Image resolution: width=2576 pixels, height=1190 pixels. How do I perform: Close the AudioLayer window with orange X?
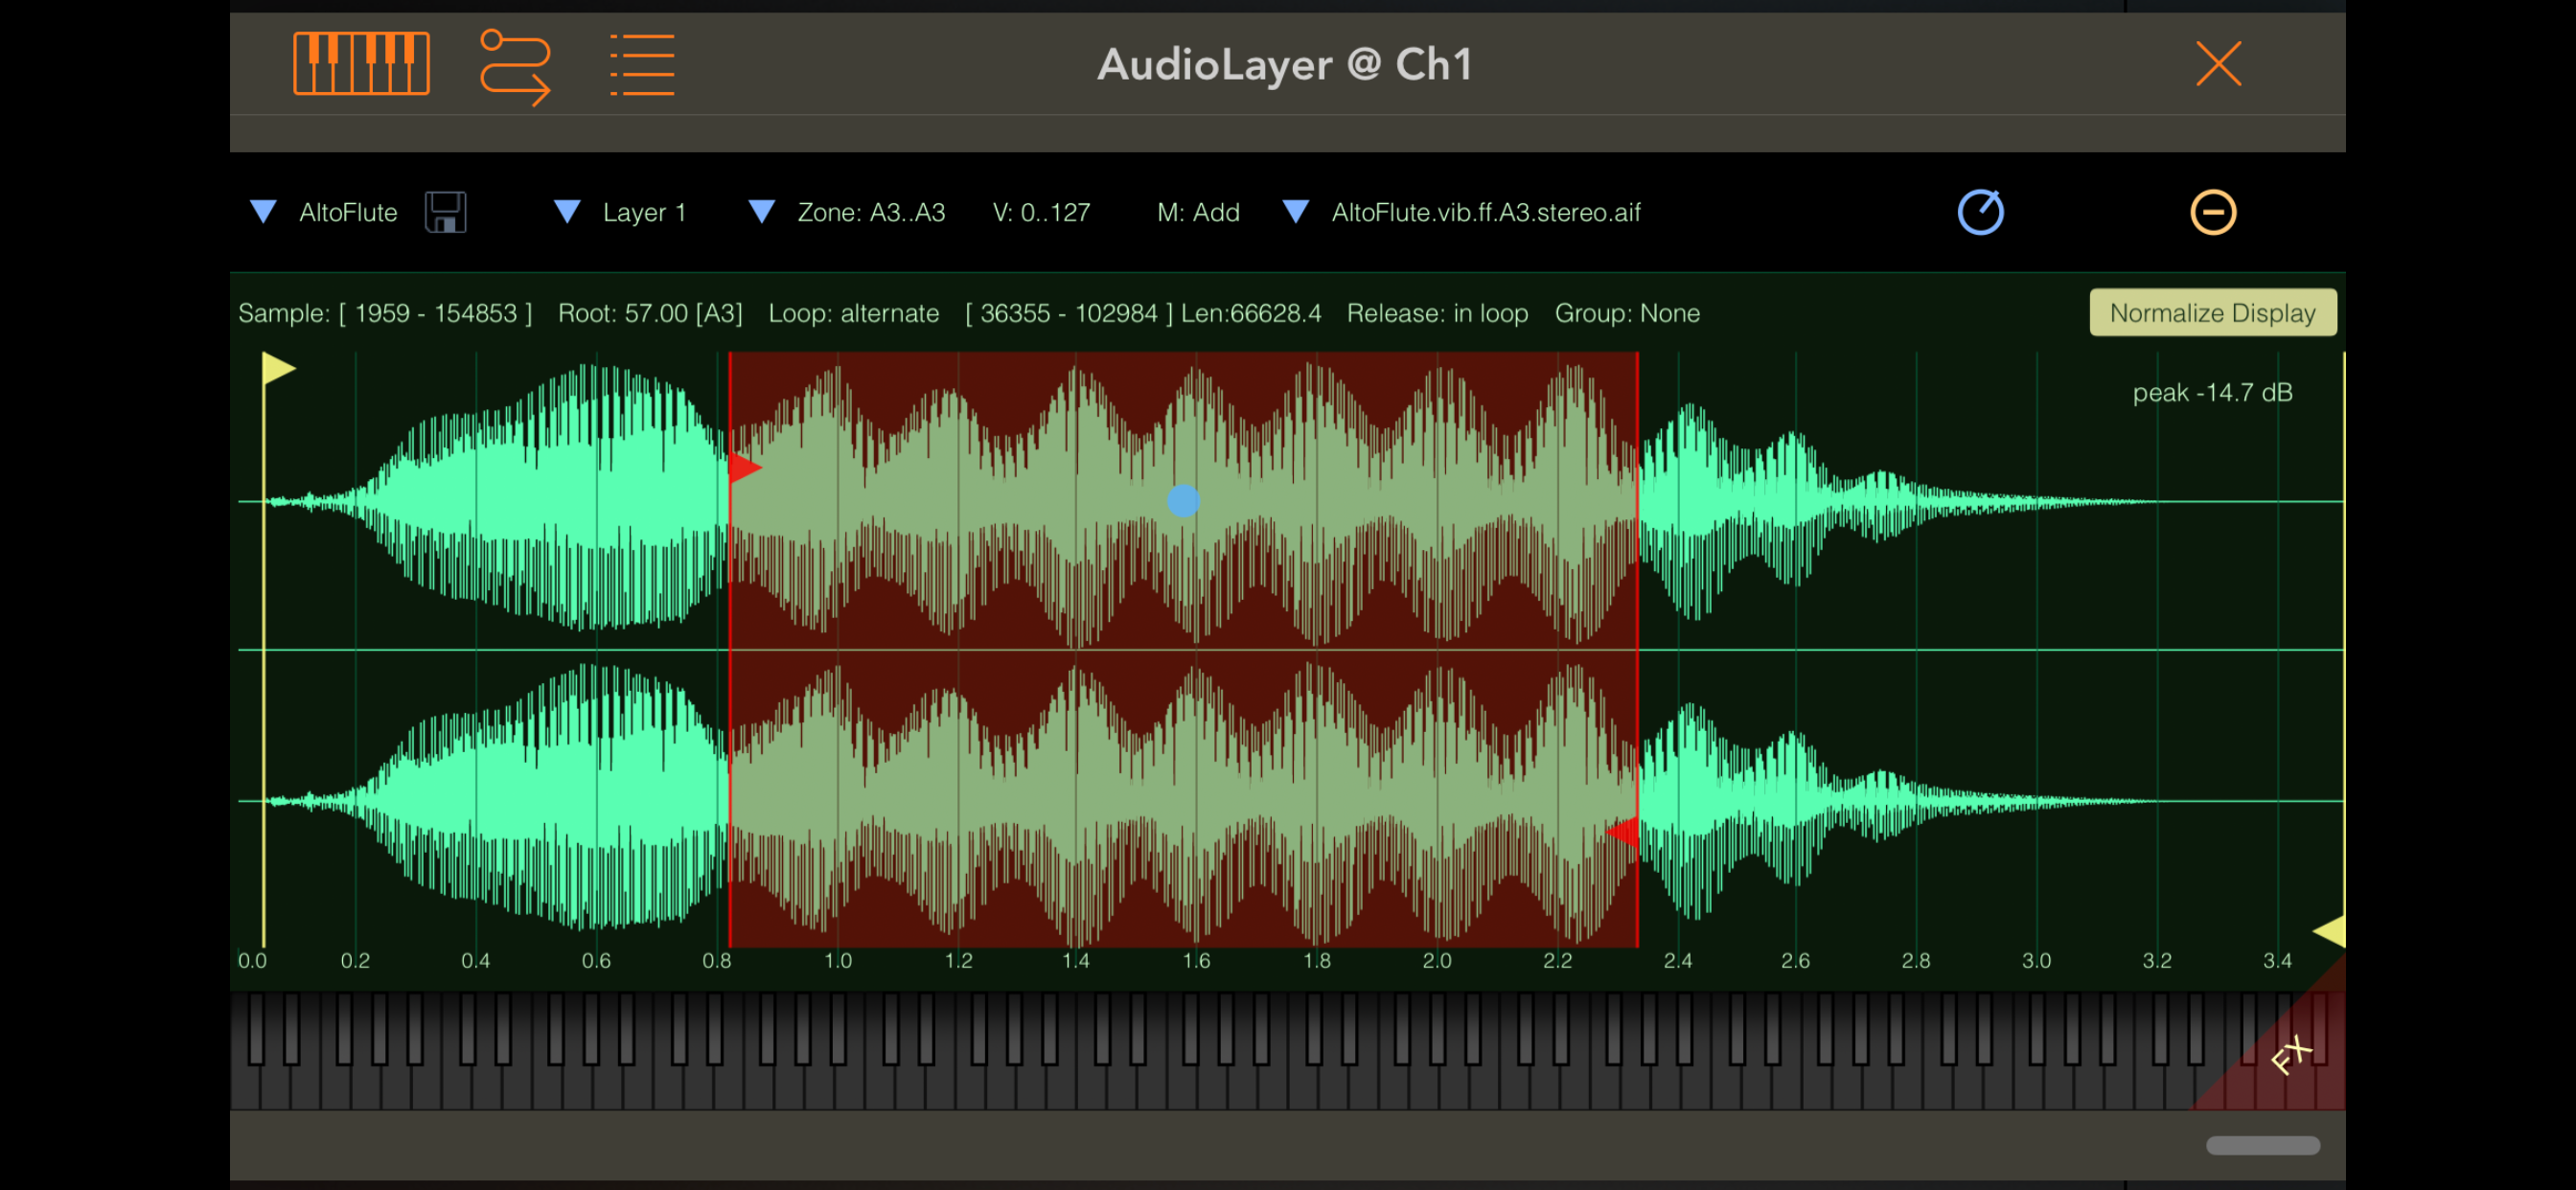coord(2218,64)
